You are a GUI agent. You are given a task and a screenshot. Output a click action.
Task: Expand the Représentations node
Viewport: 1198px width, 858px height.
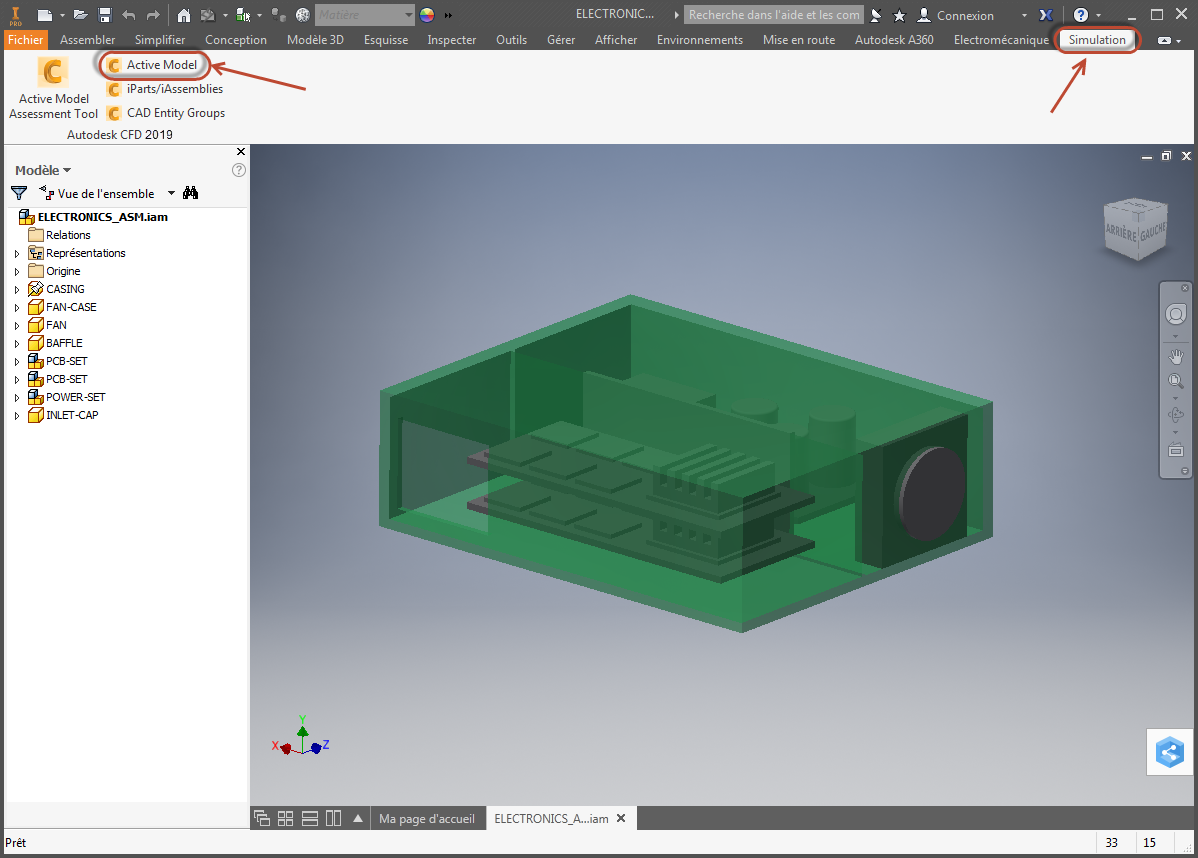[17, 254]
